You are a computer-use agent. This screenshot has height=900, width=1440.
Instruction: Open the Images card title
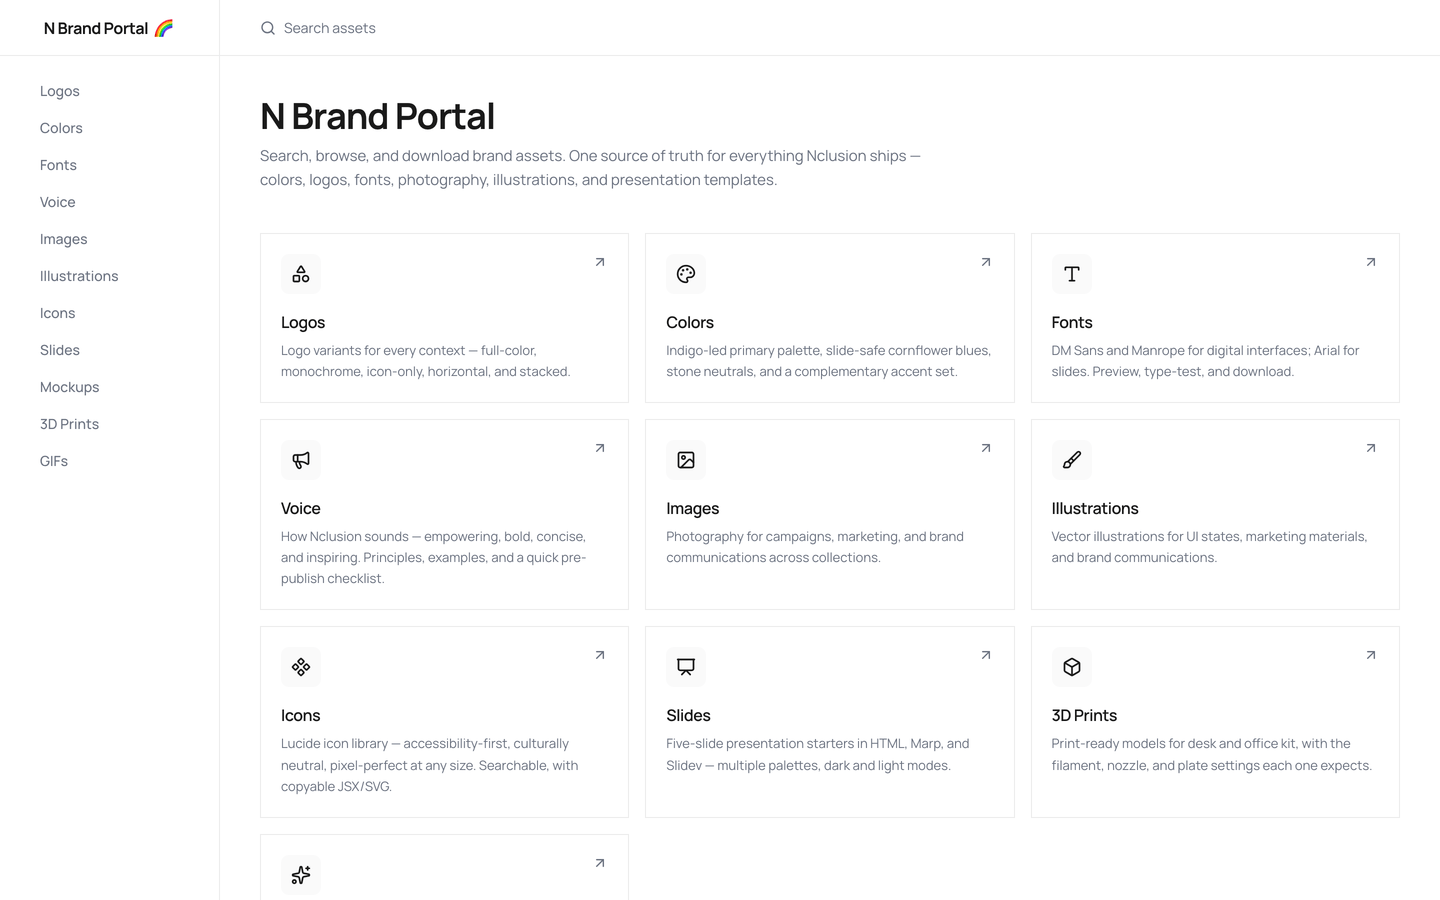click(693, 508)
